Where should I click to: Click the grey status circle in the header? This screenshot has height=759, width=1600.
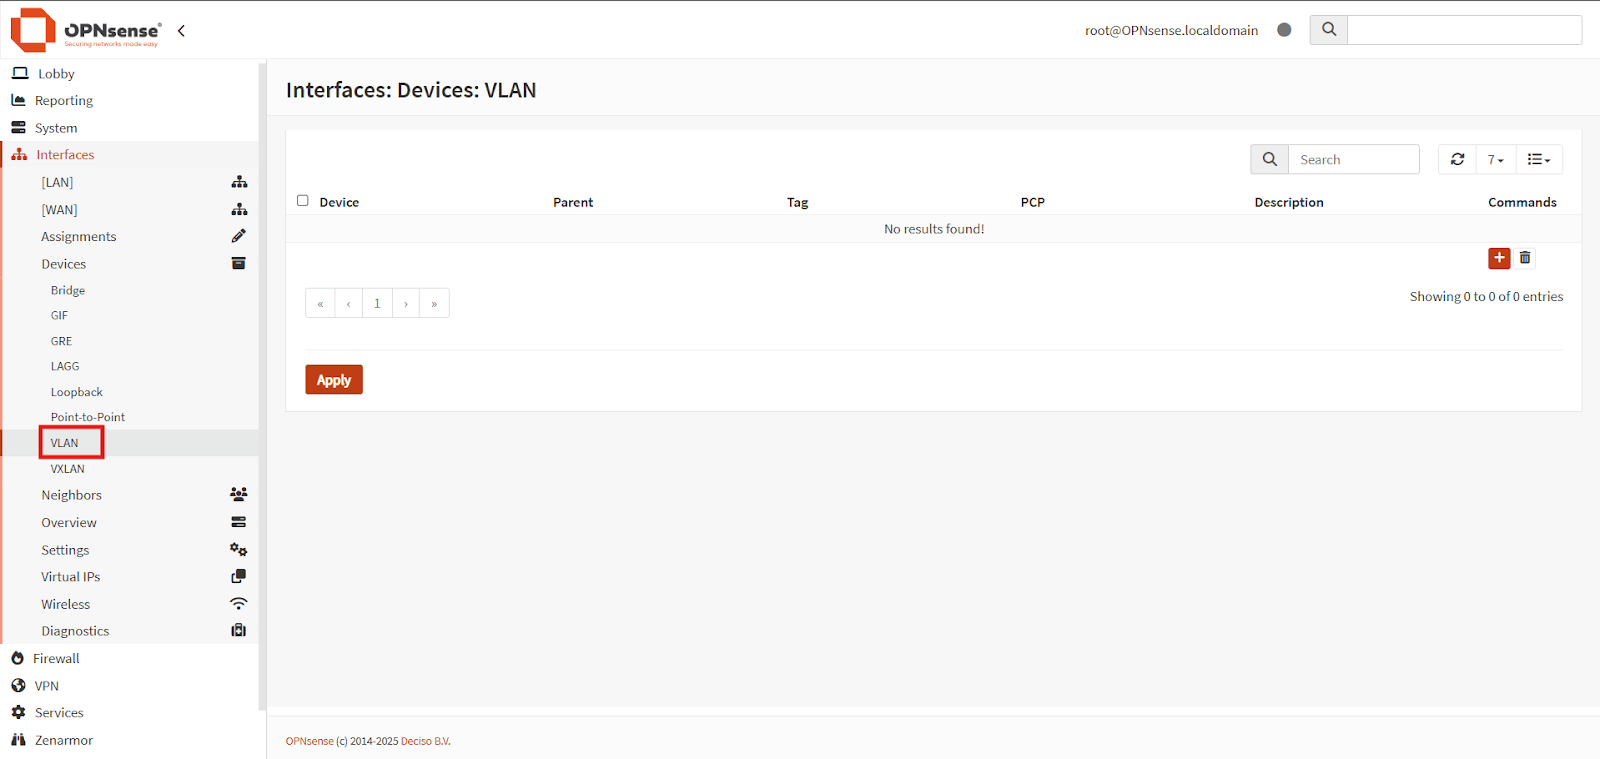pos(1284,30)
